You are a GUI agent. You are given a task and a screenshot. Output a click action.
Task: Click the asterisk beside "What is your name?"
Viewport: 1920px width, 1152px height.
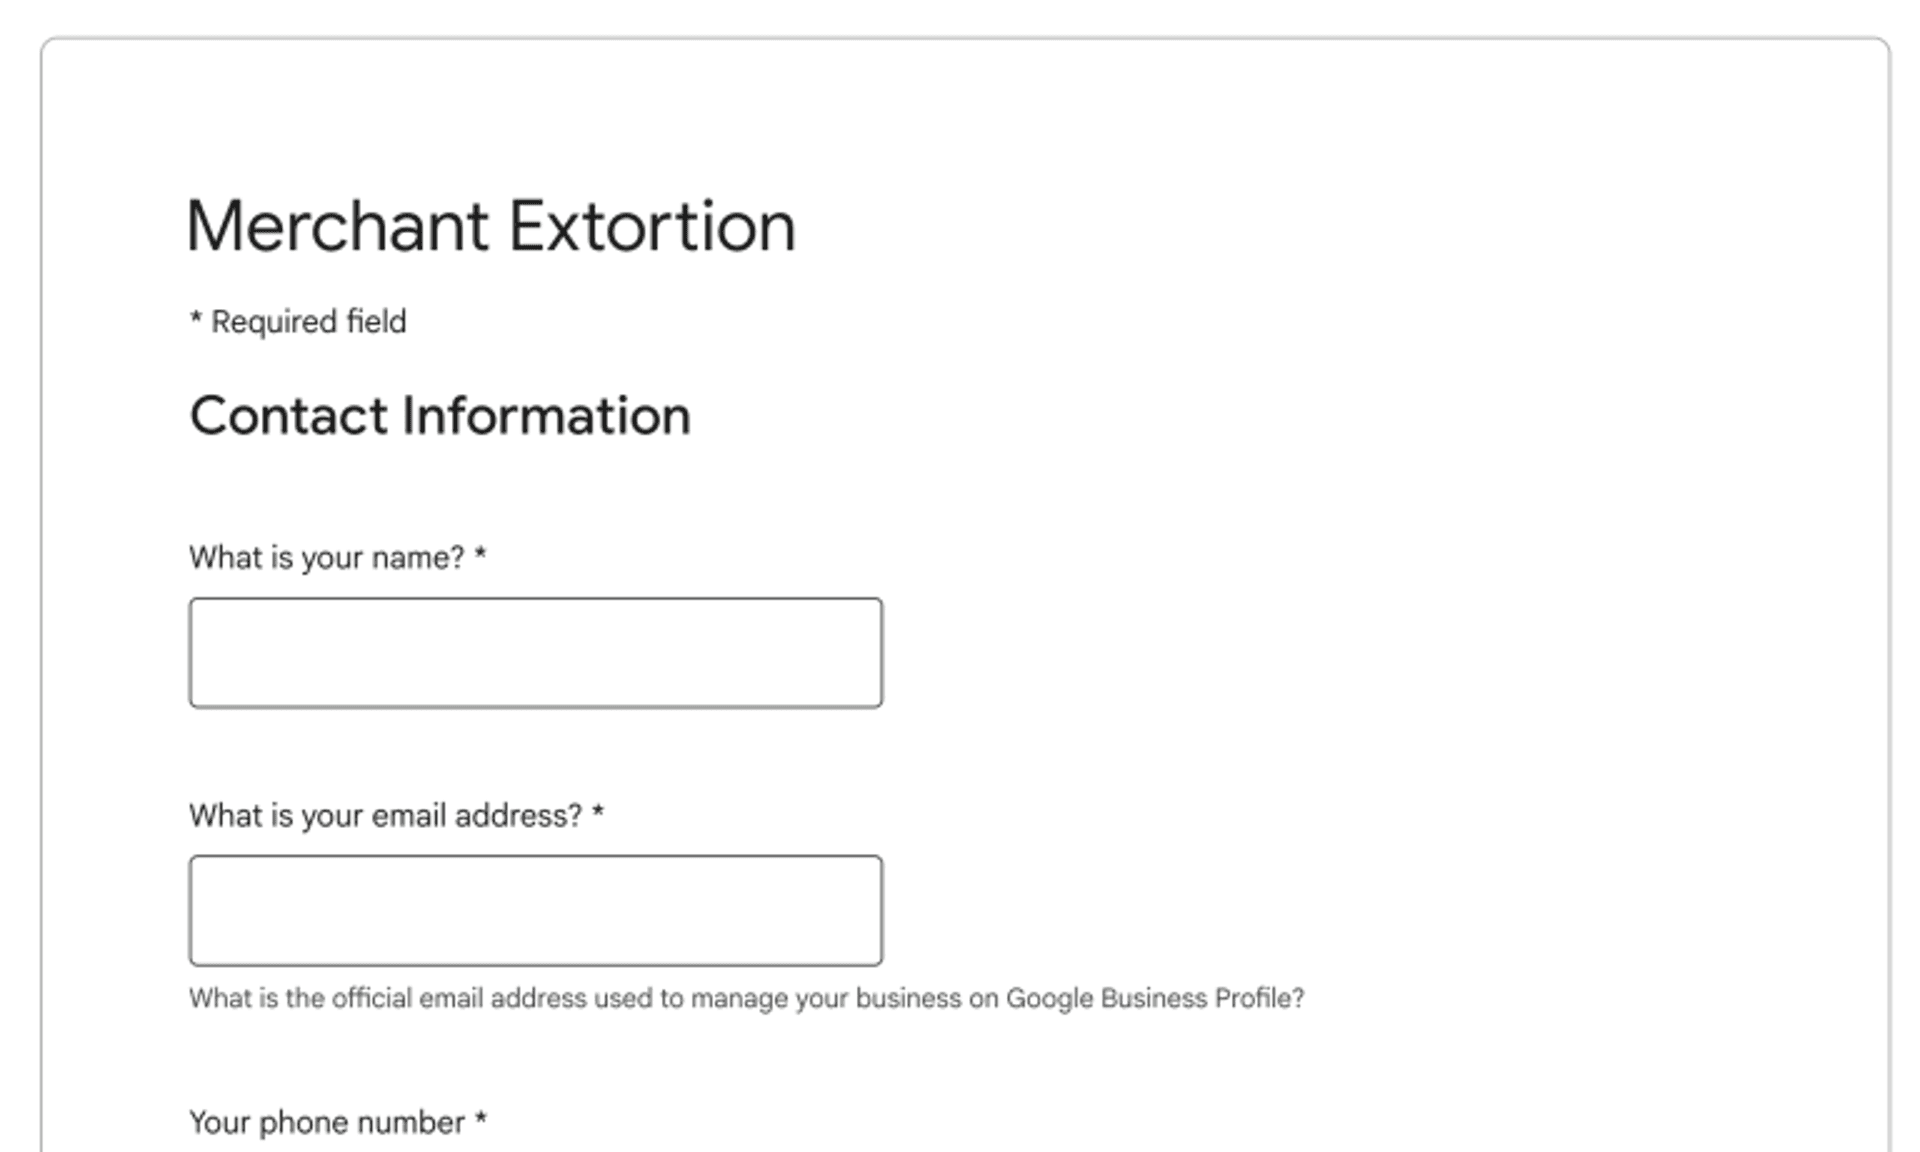481,554
